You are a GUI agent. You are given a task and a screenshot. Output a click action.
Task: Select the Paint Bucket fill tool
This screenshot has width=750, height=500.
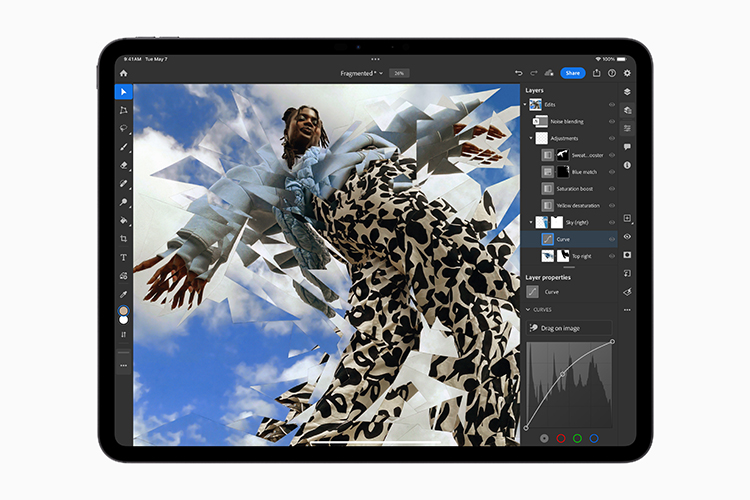[x=124, y=220]
